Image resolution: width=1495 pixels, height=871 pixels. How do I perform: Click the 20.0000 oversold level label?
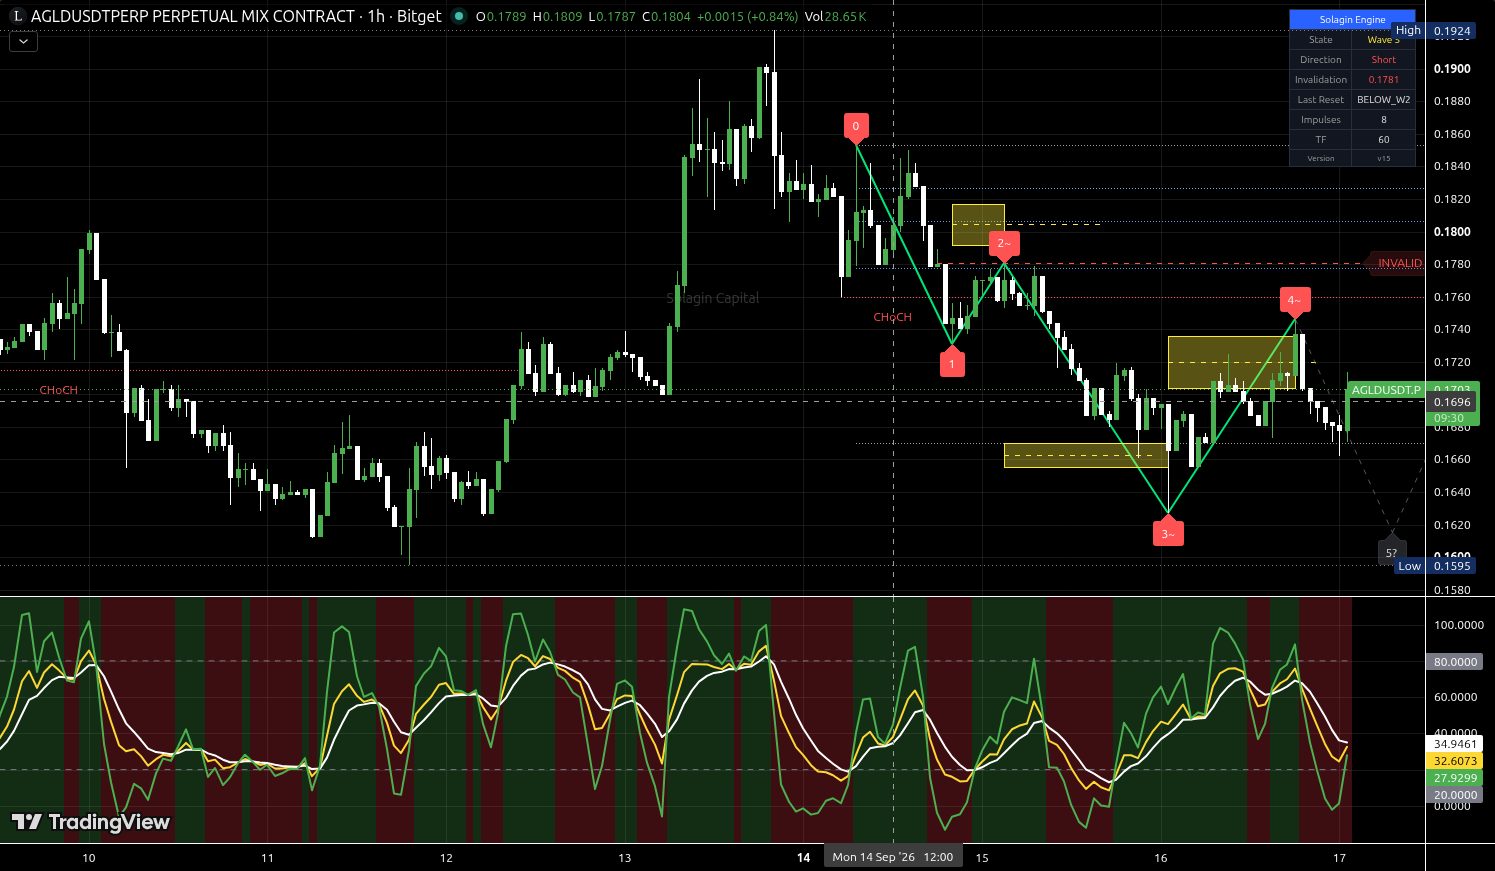click(1455, 795)
